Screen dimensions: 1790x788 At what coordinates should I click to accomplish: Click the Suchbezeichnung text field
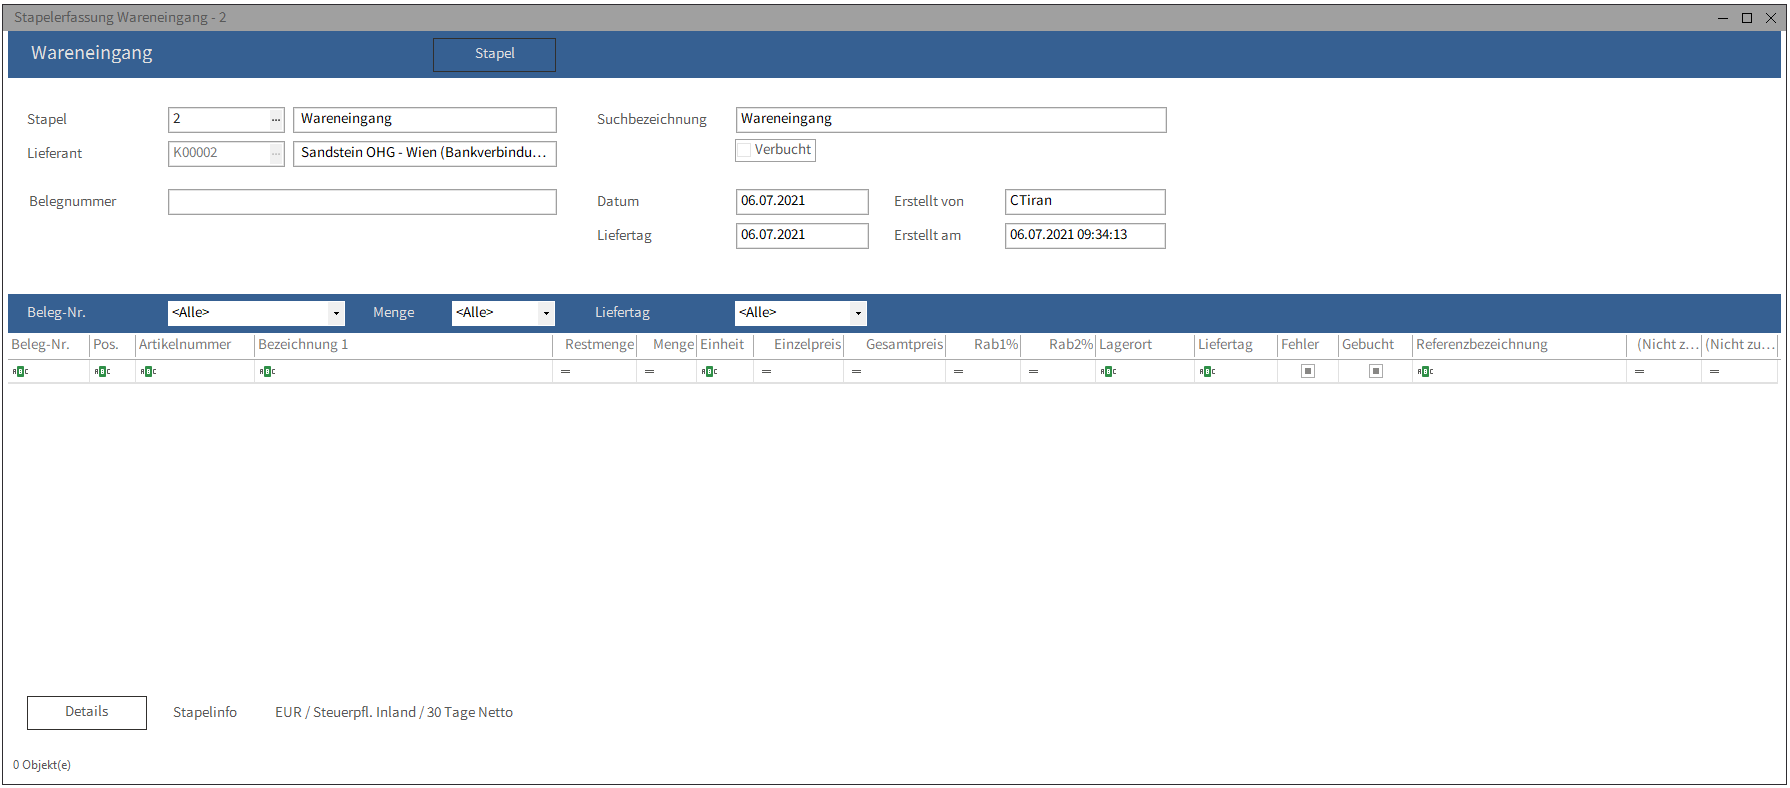(x=951, y=119)
